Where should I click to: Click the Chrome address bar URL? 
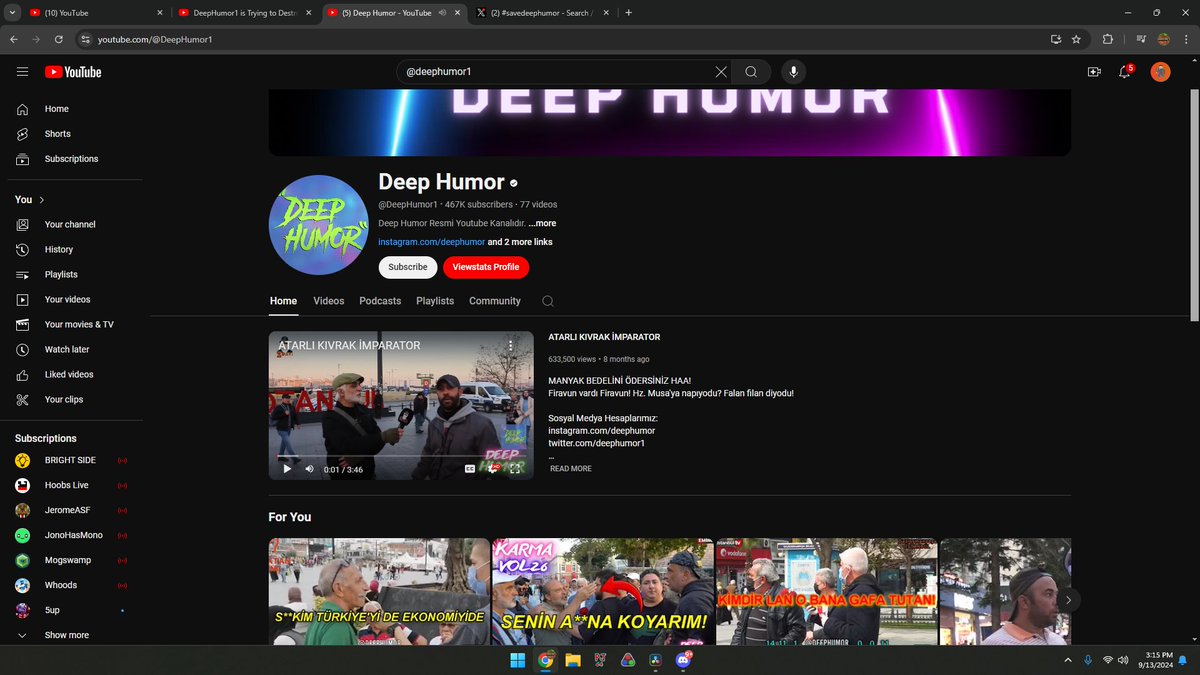pyautogui.click(x=155, y=39)
